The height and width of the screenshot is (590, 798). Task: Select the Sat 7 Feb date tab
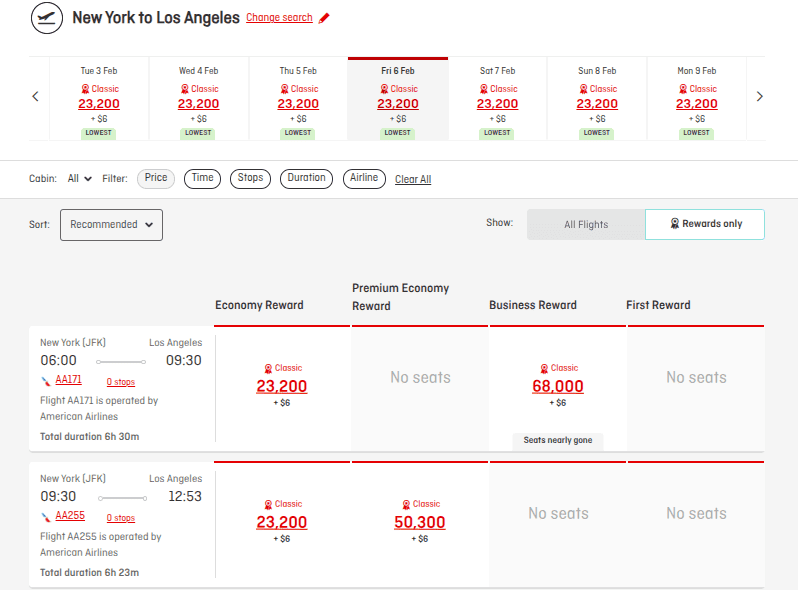(x=497, y=99)
